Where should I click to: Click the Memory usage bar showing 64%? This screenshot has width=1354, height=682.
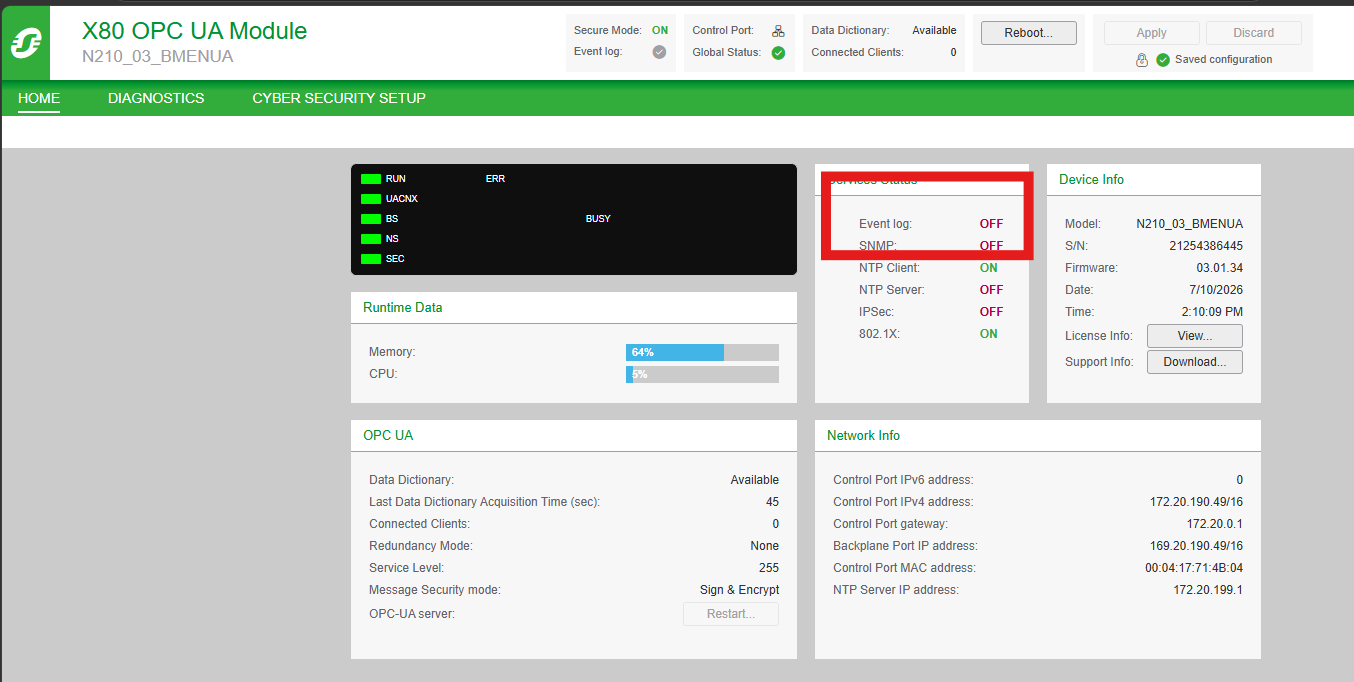click(x=702, y=352)
